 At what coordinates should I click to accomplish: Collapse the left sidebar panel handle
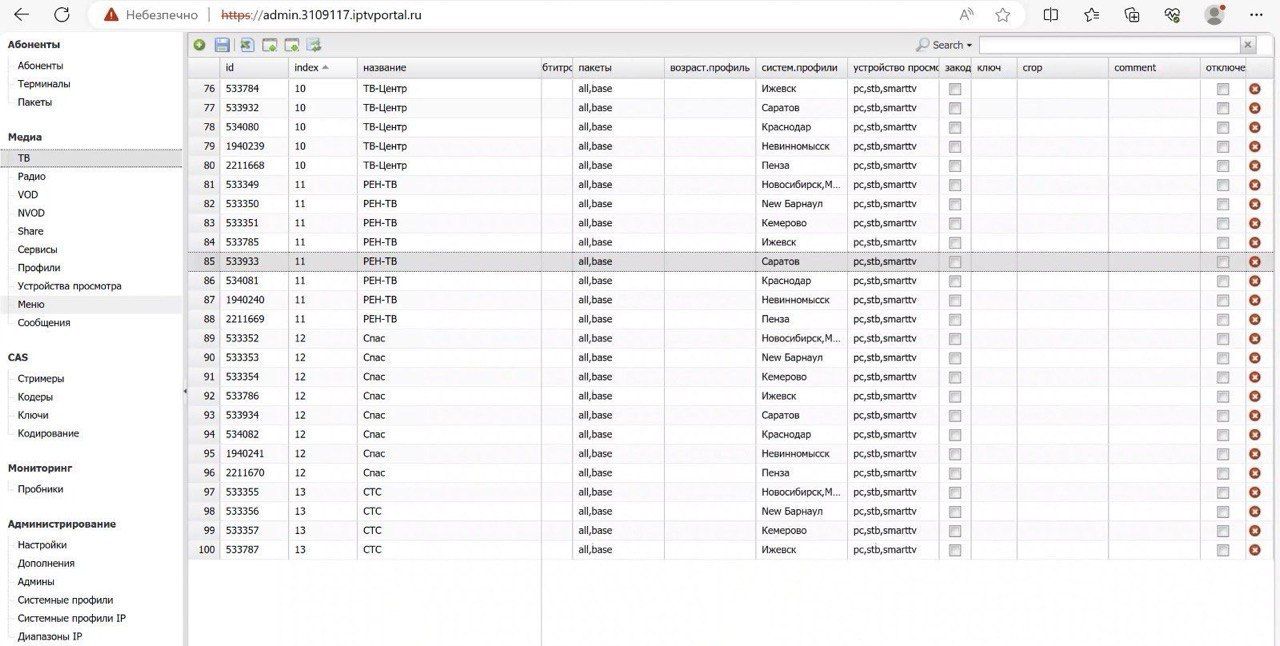[x=185, y=391]
